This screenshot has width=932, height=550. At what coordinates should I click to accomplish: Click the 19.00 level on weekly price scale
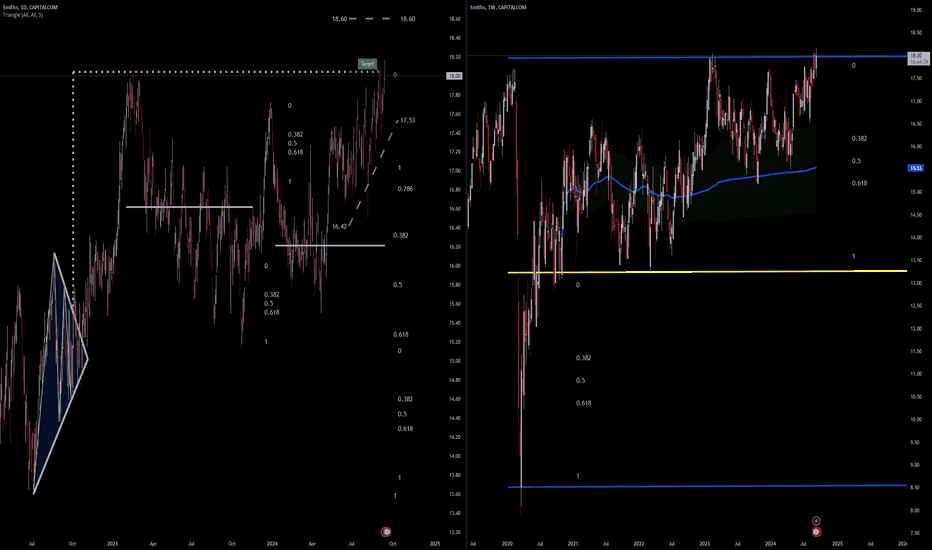tap(916, 10)
